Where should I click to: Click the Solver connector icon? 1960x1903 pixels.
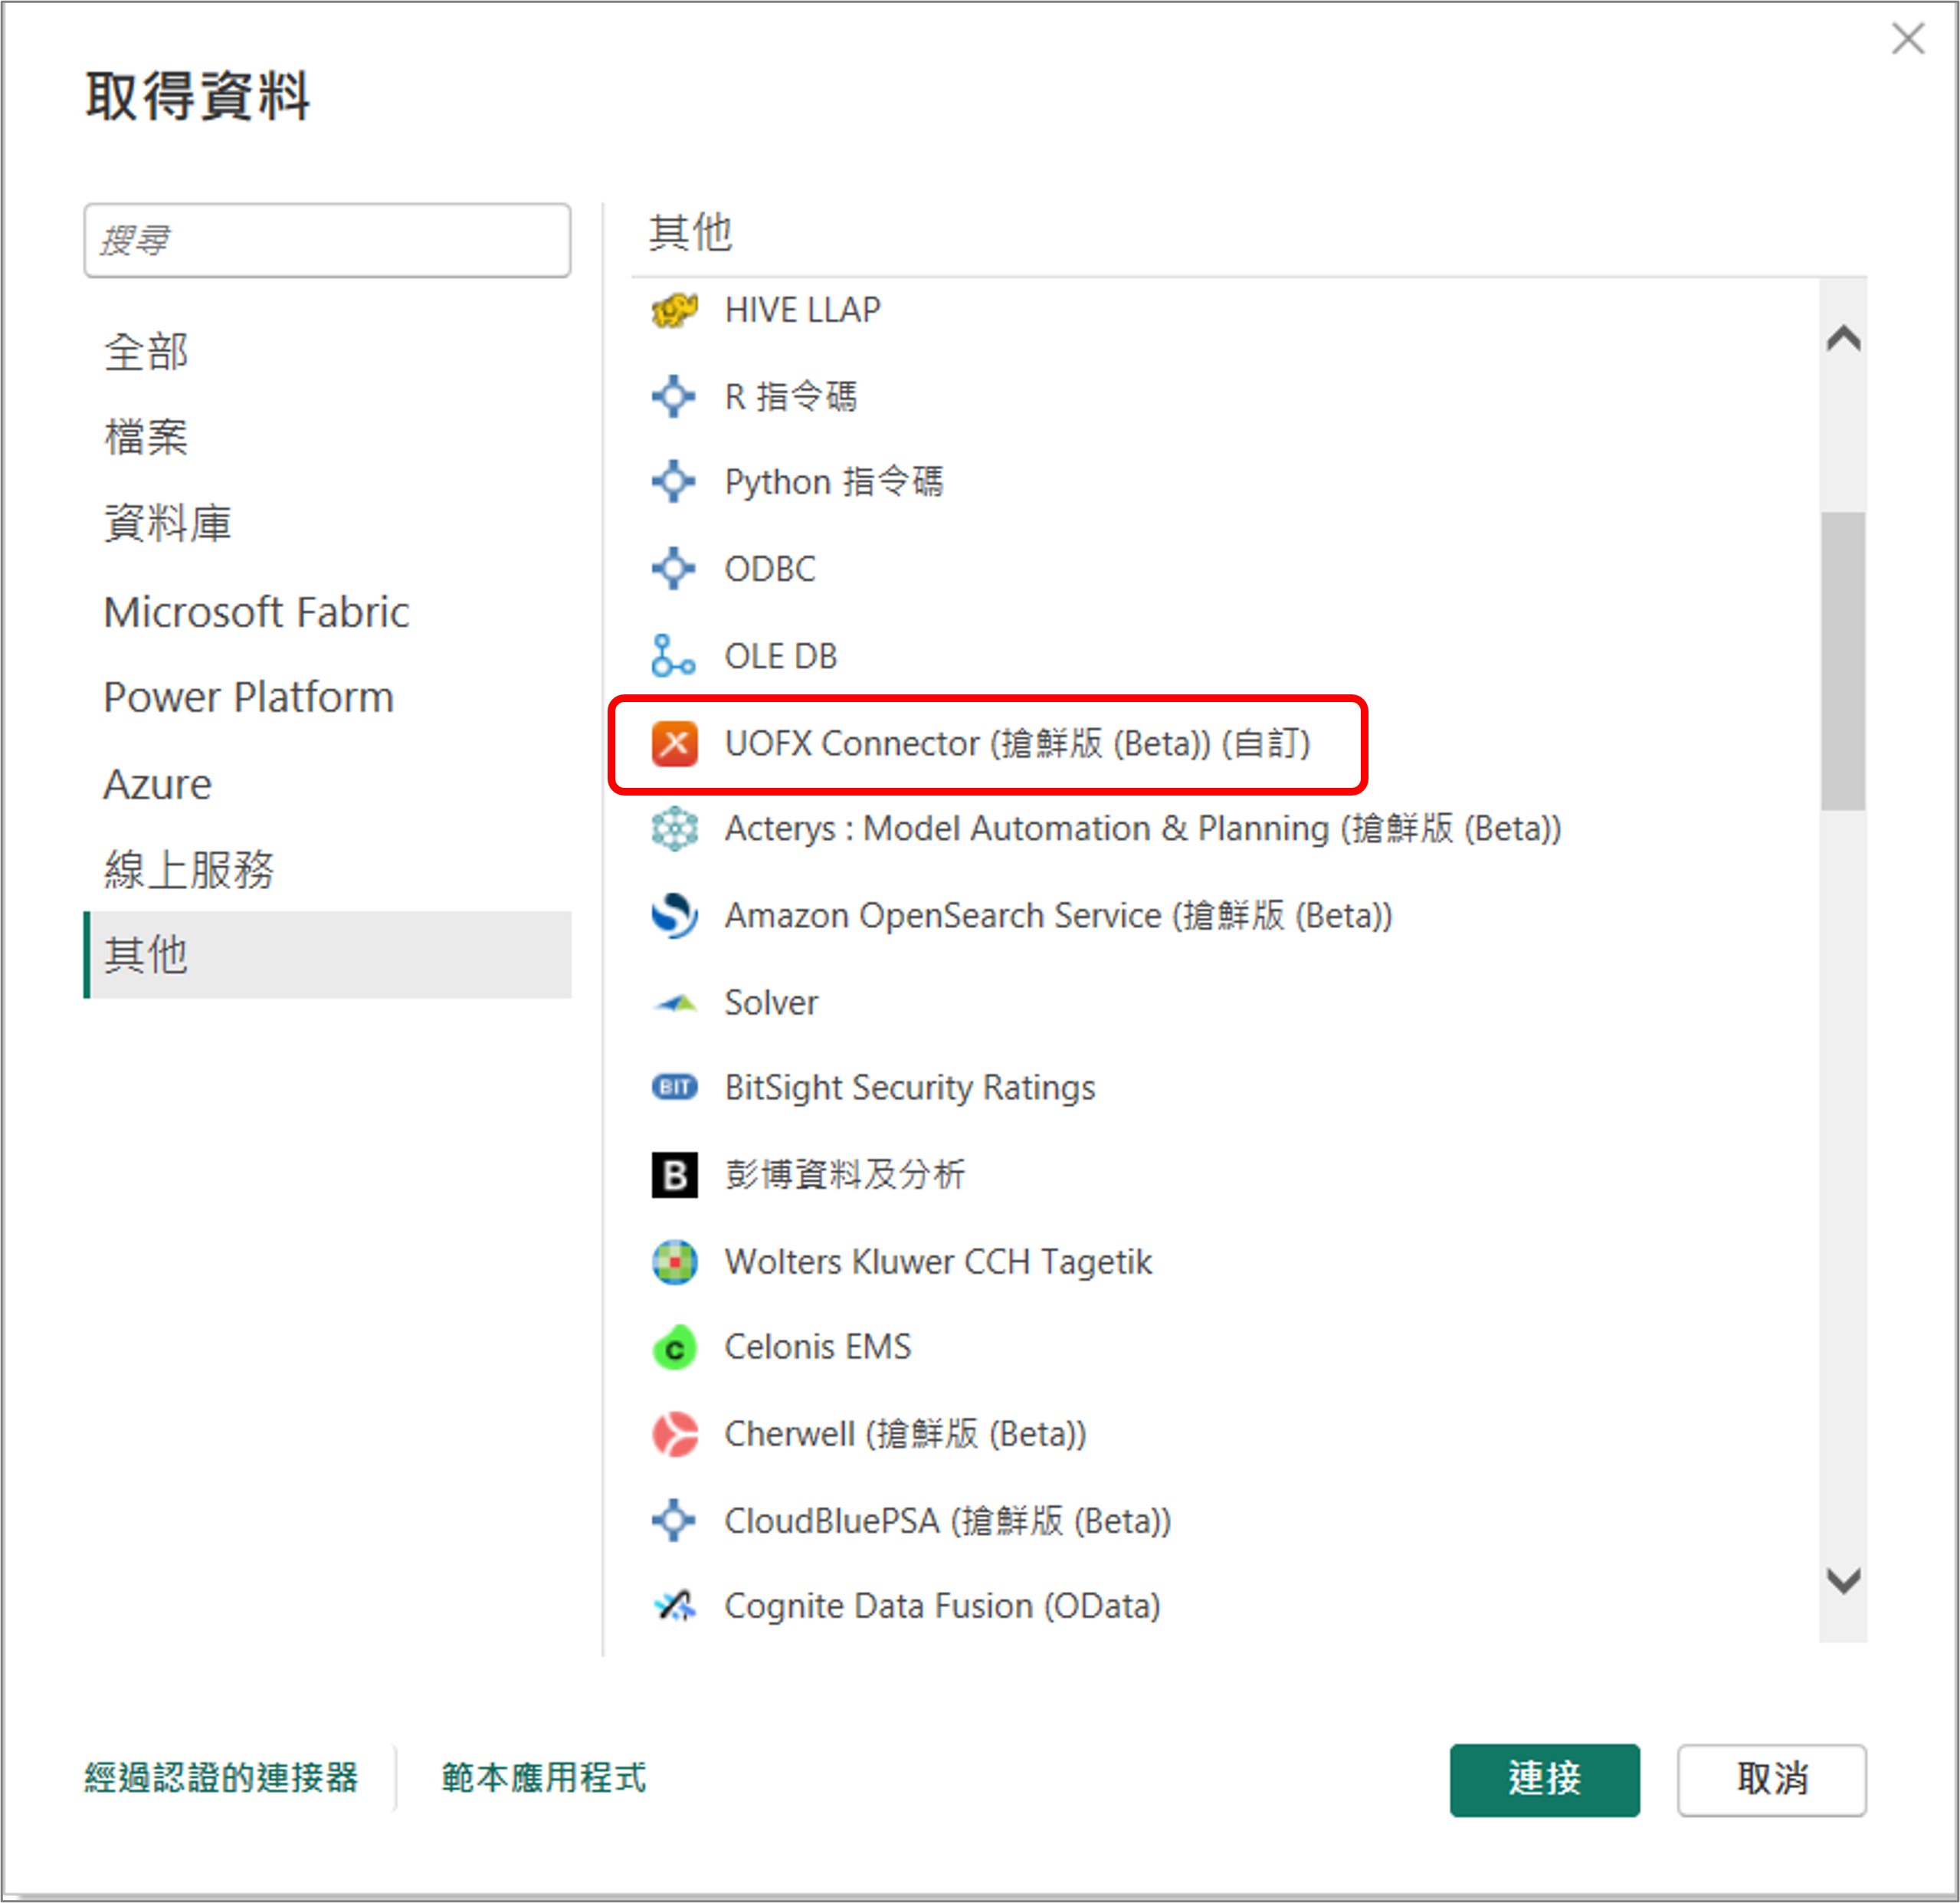click(x=674, y=1003)
